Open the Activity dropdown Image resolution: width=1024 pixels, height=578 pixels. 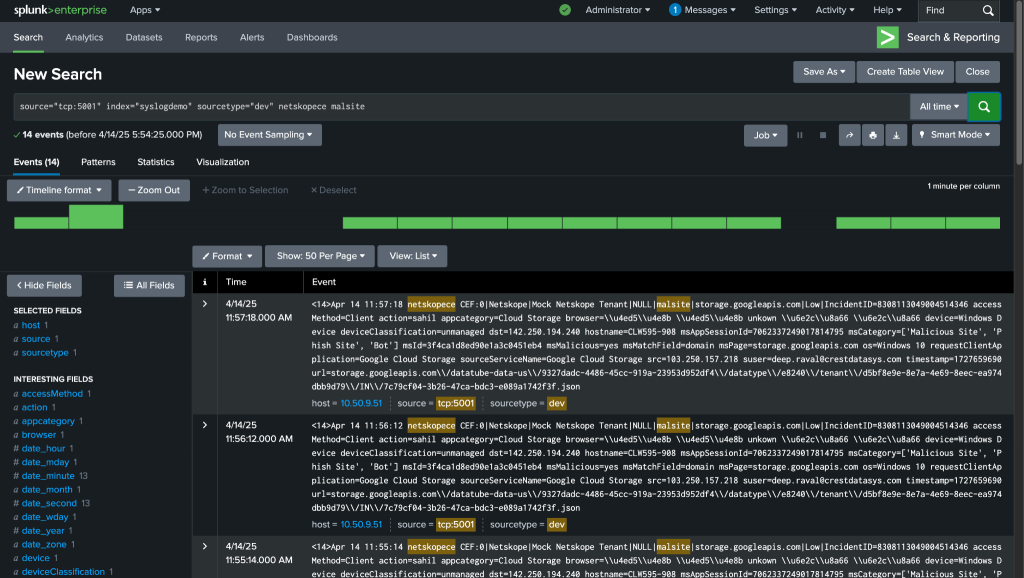point(835,10)
